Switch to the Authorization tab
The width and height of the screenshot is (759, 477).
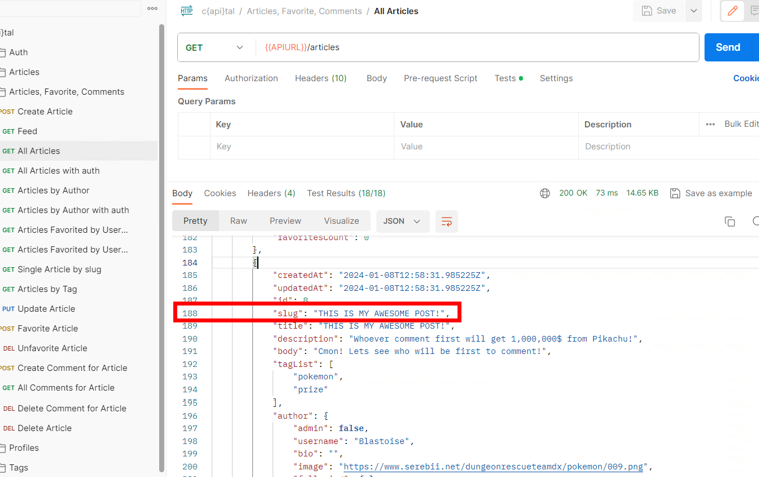tap(251, 78)
